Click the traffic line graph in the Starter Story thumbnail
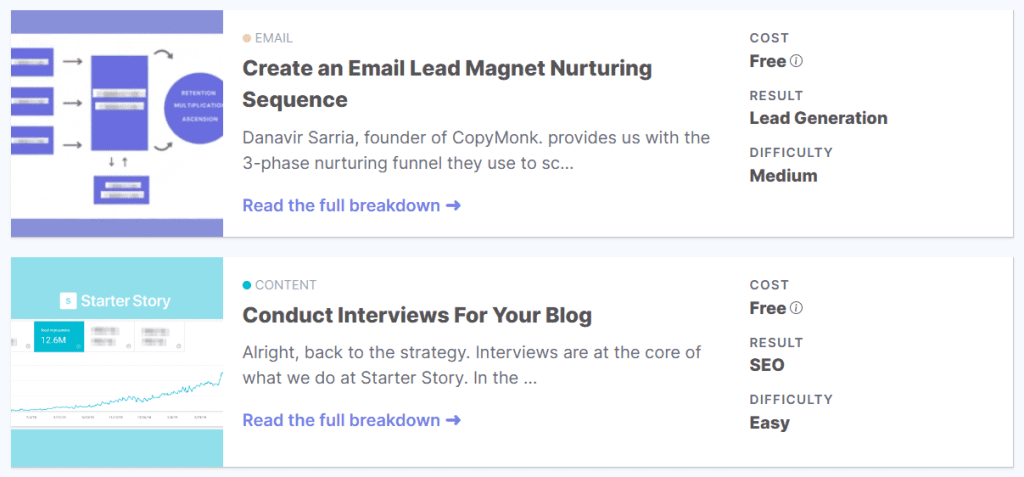 117,396
